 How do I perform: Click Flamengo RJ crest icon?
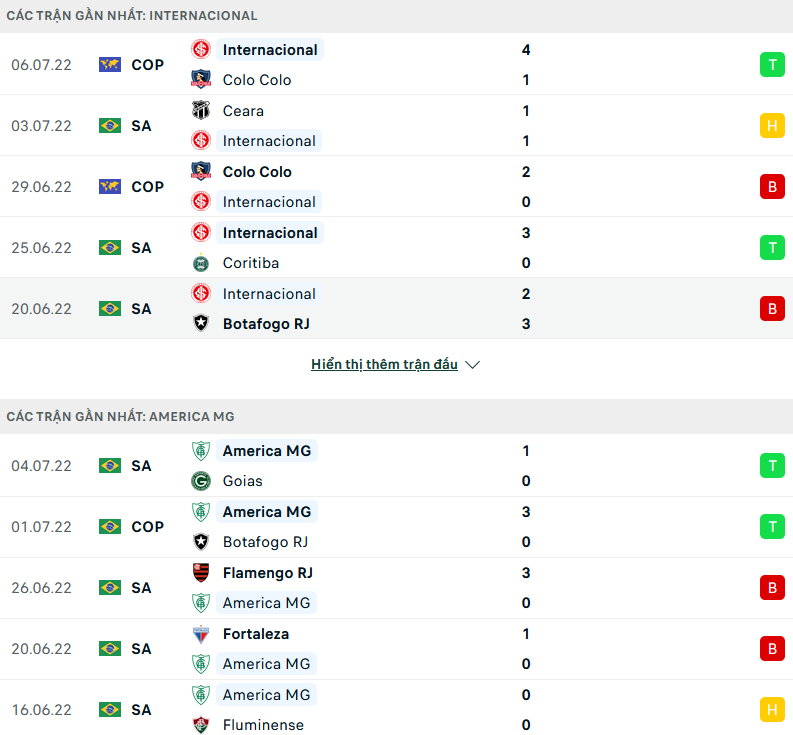tap(201, 573)
